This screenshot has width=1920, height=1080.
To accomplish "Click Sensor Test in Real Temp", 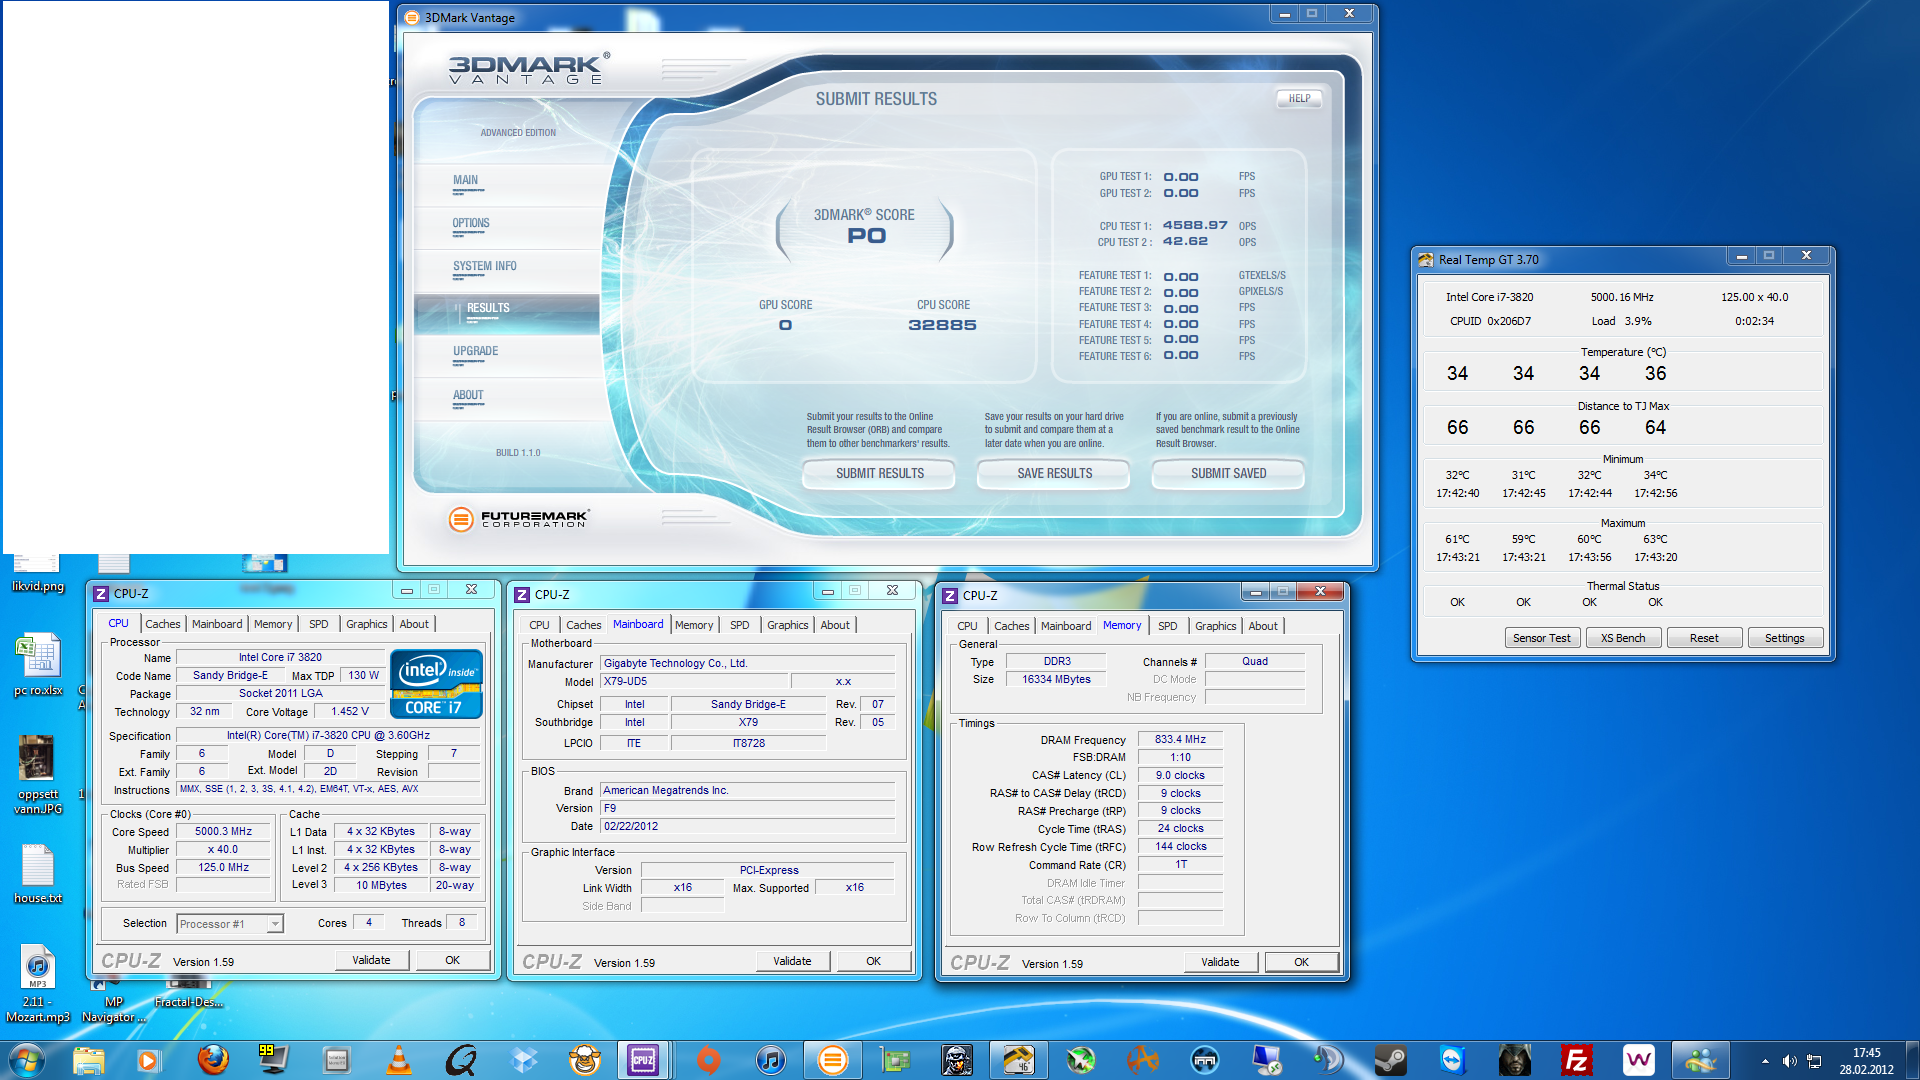I will (x=1541, y=638).
